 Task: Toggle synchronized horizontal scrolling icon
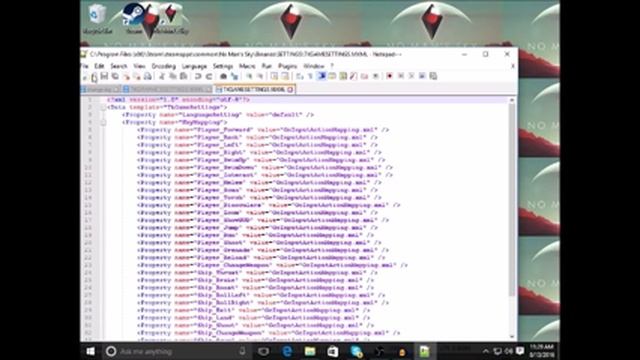285,76
